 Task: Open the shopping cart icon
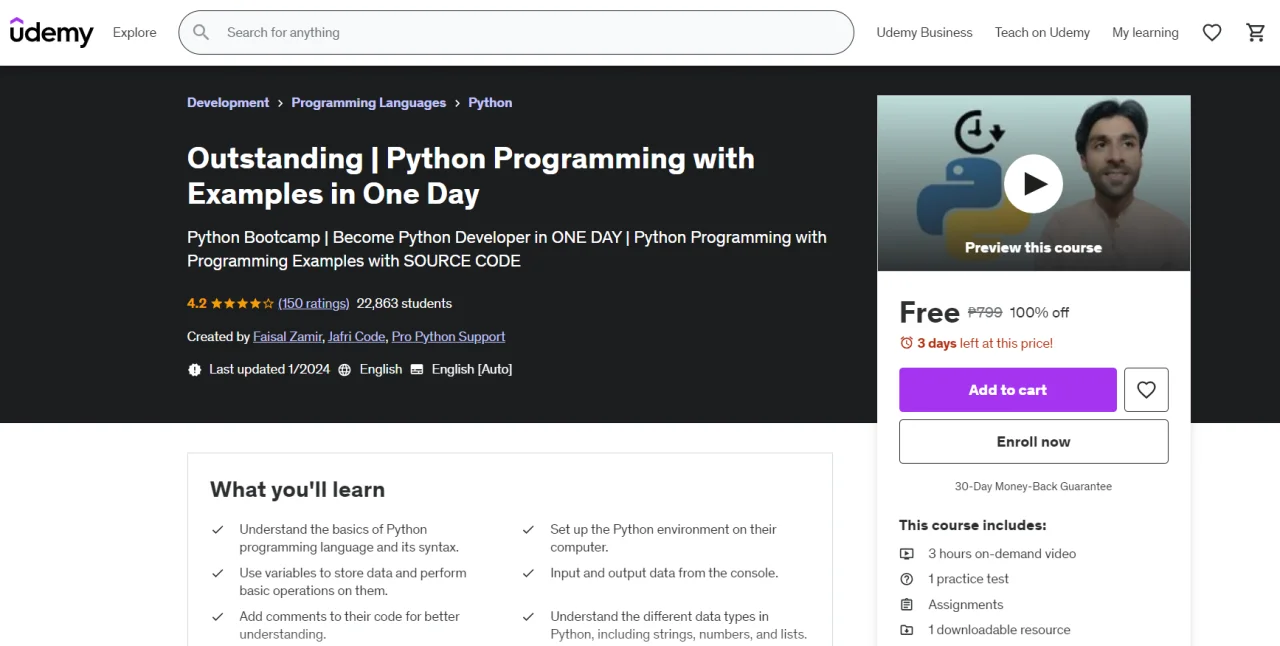(1256, 33)
